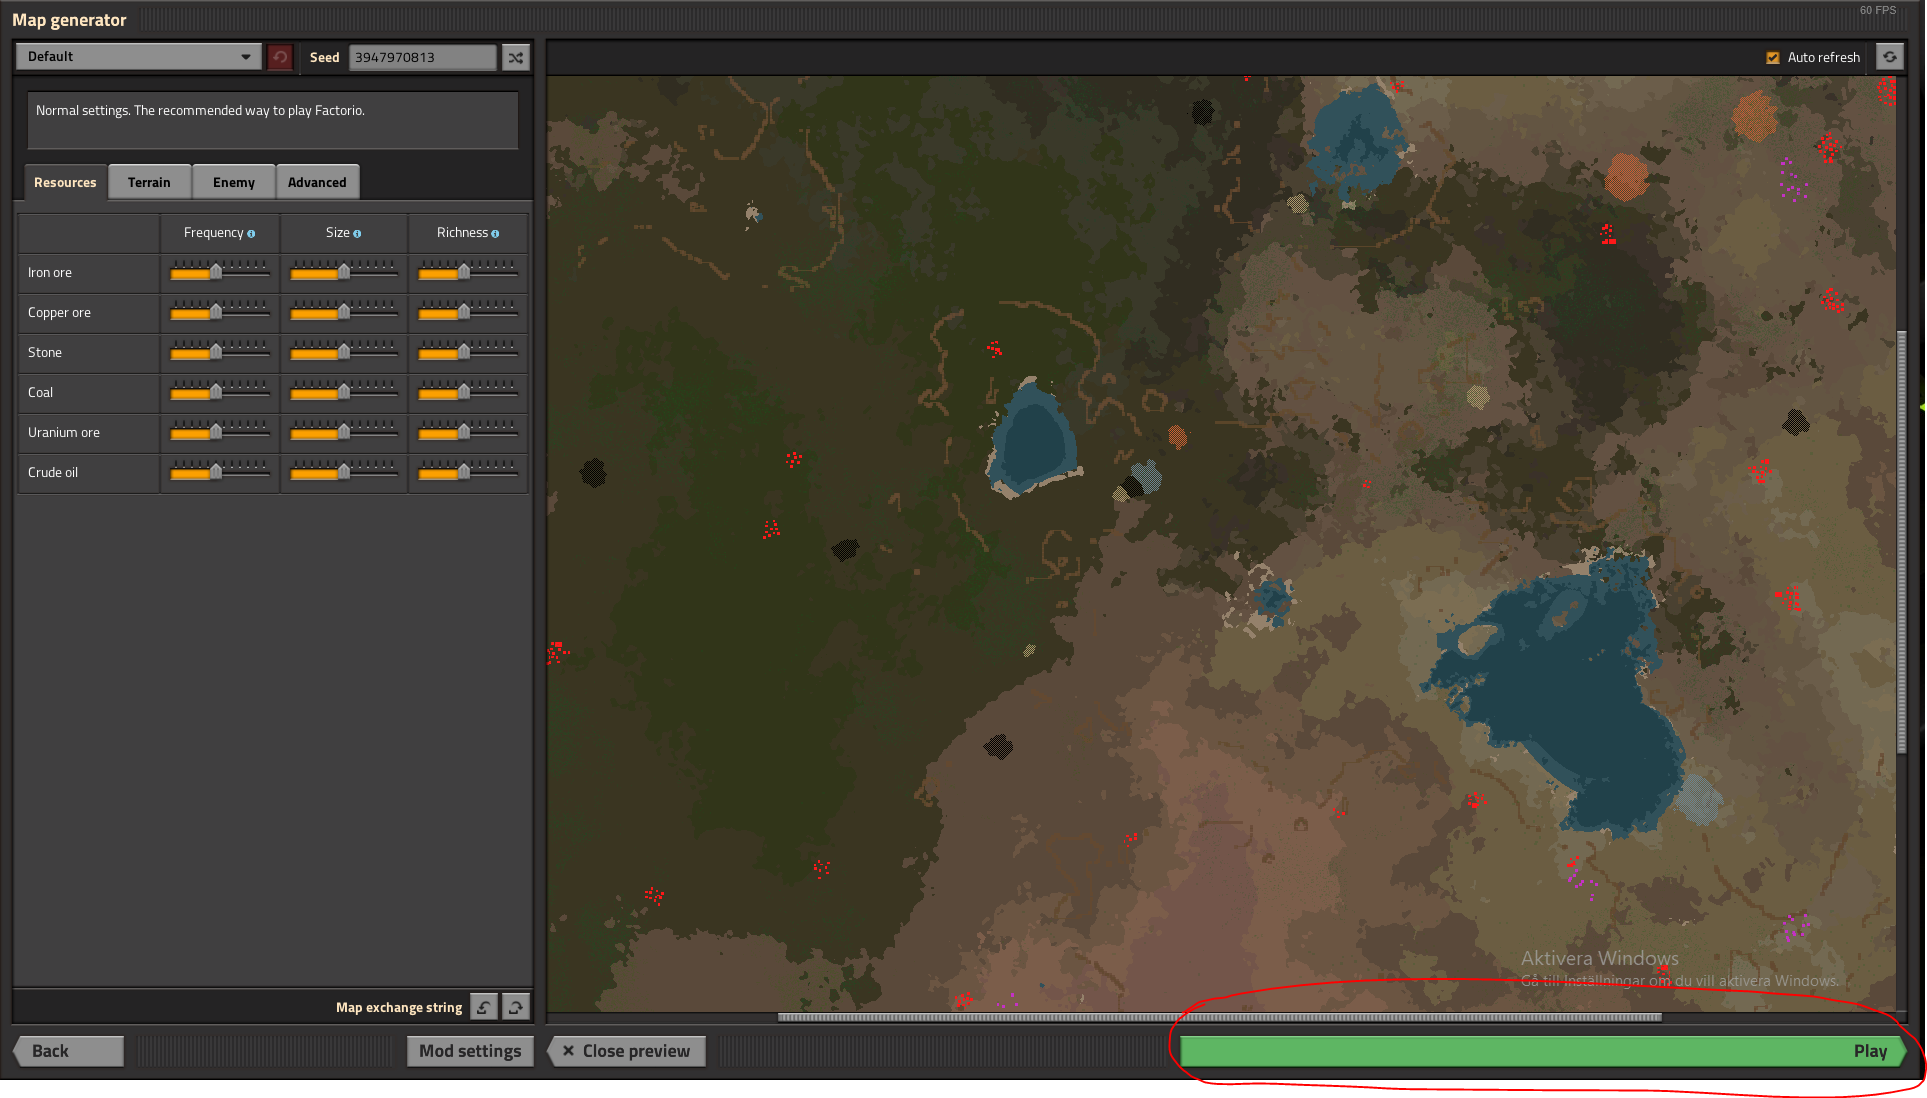Adjust Iron ore frequency slider

(x=219, y=272)
